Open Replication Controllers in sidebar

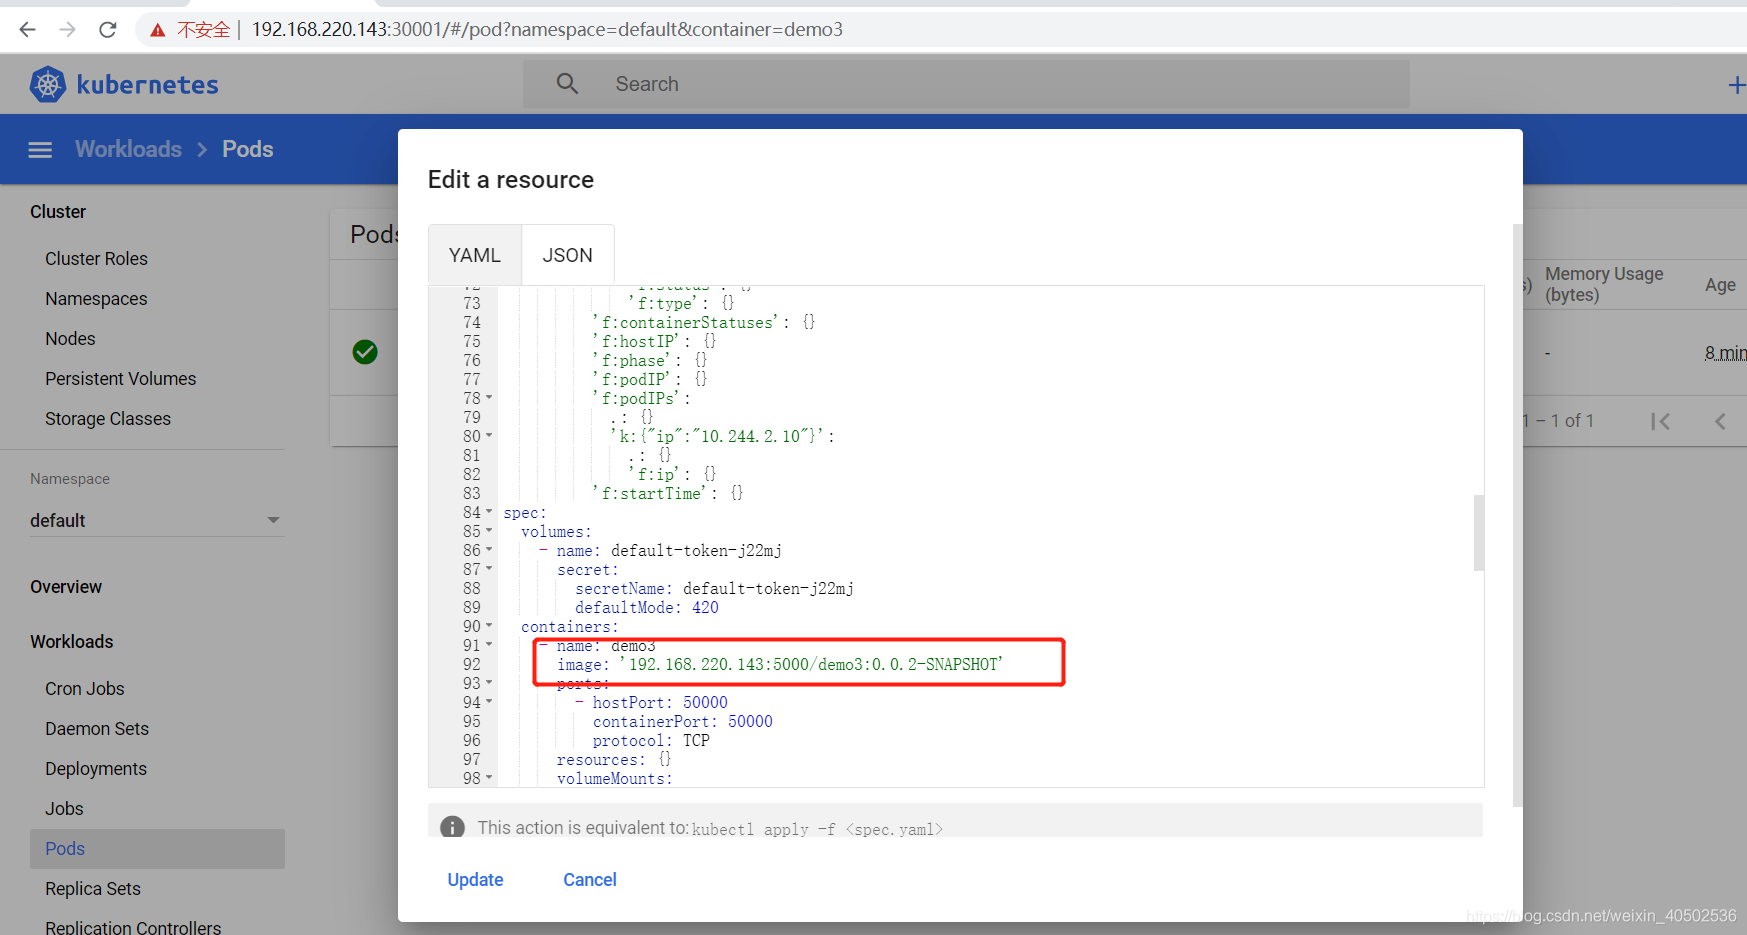(133, 927)
